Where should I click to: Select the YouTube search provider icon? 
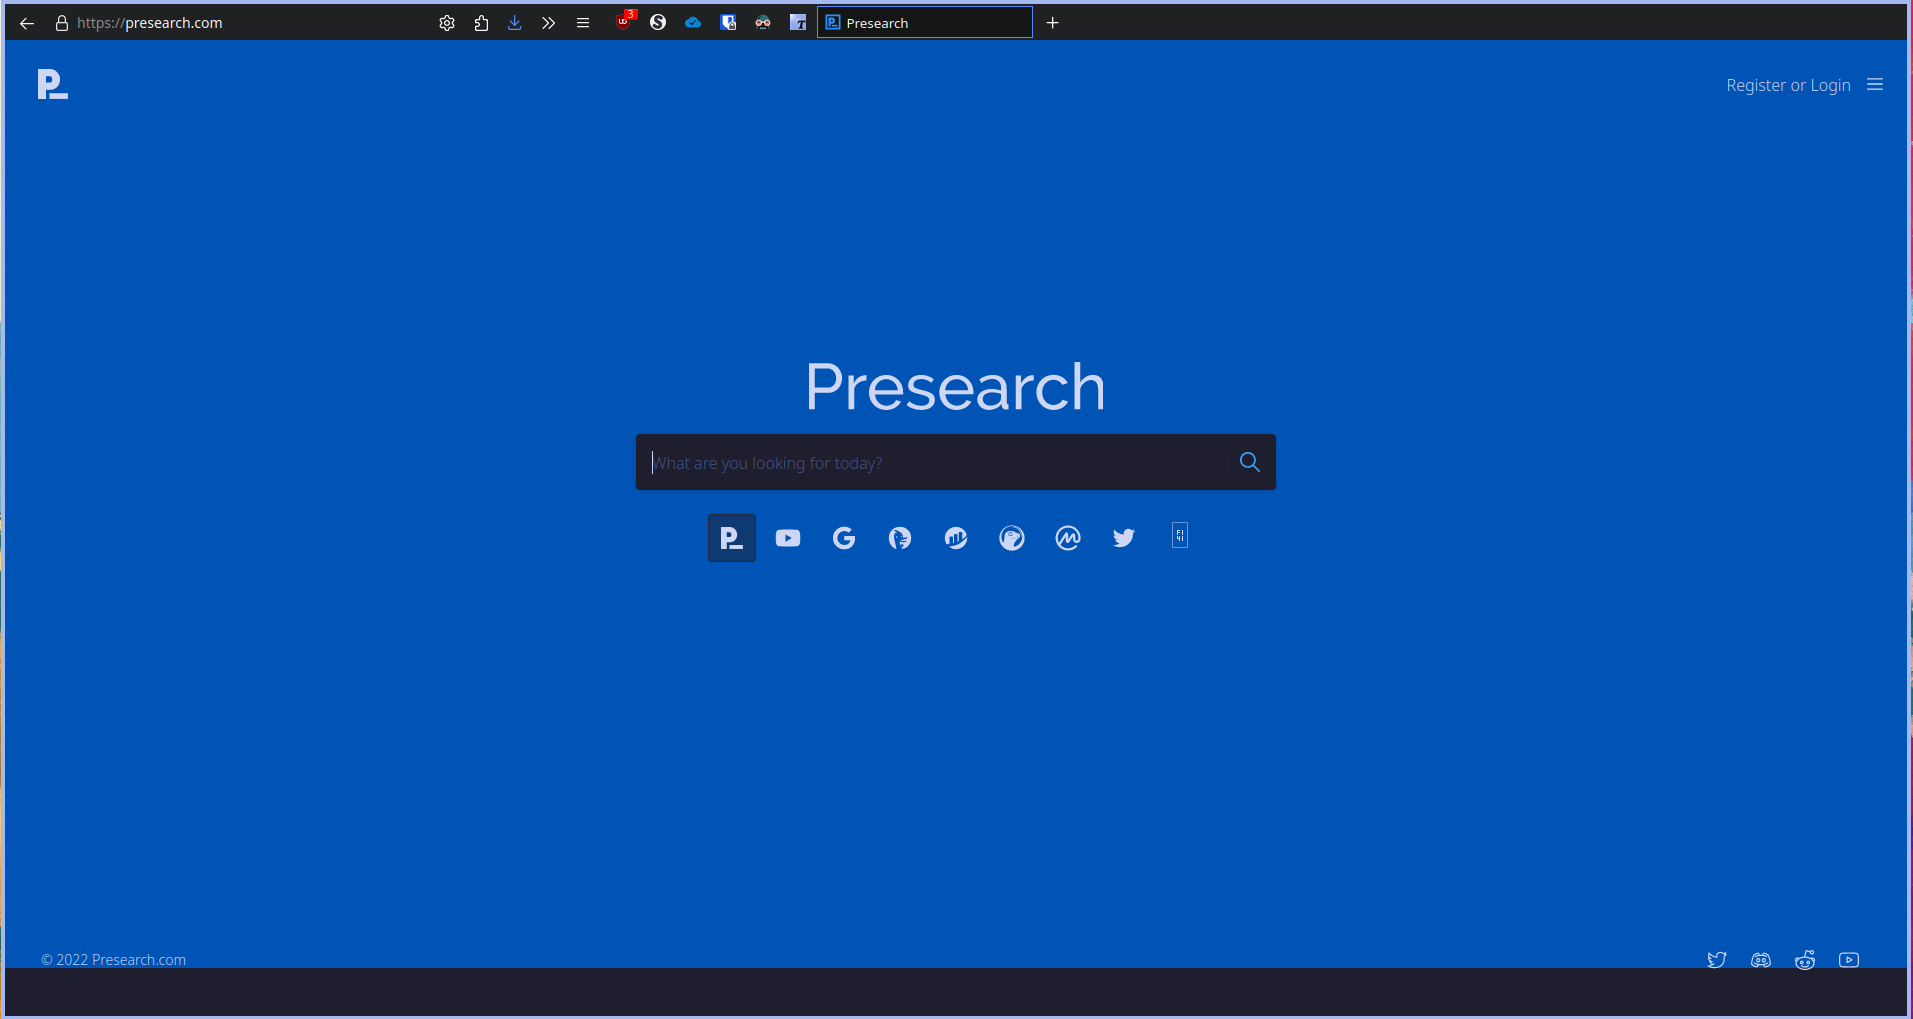tap(788, 538)
